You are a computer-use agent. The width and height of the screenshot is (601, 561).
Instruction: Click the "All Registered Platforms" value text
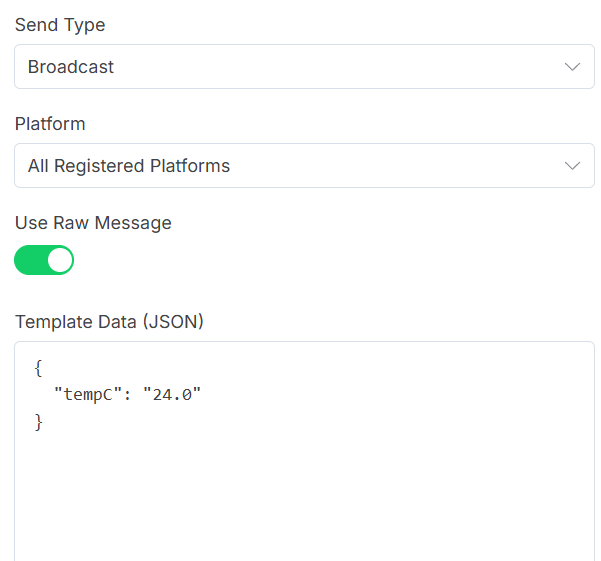[x=129, y=166]
